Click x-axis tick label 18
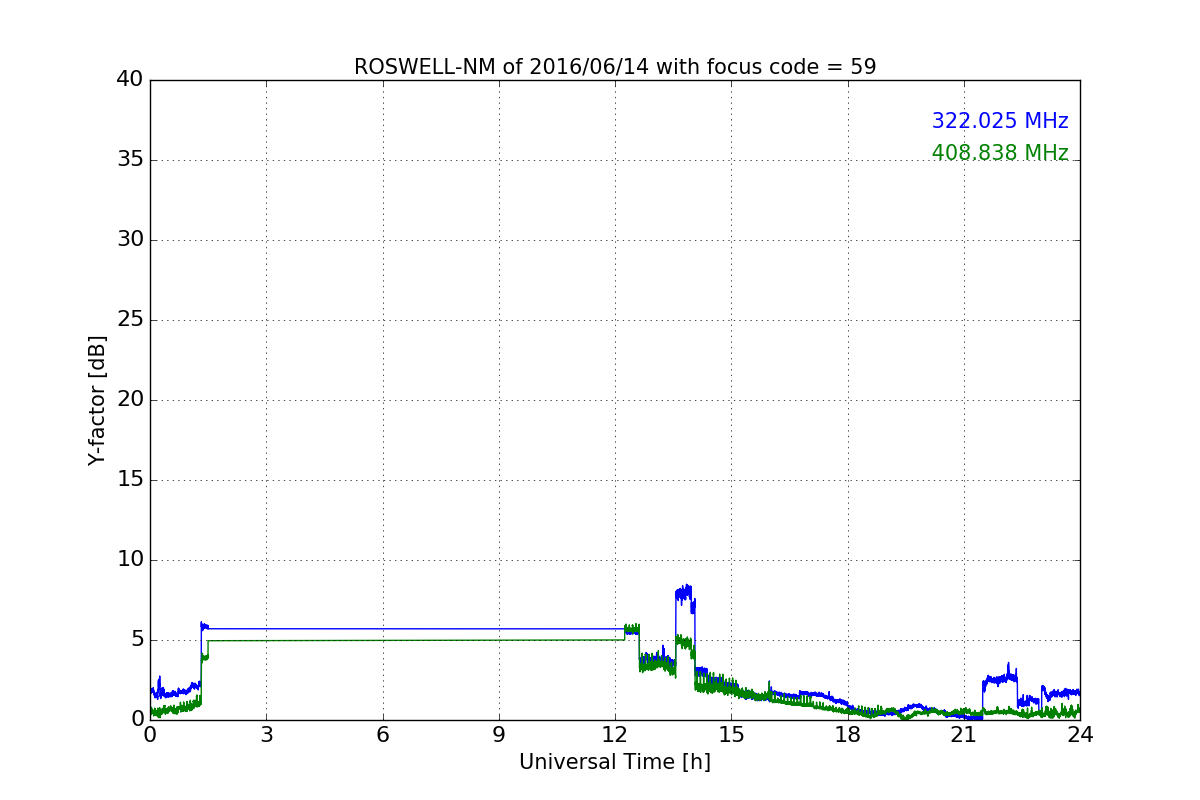1200x800 pixels. 848,735
